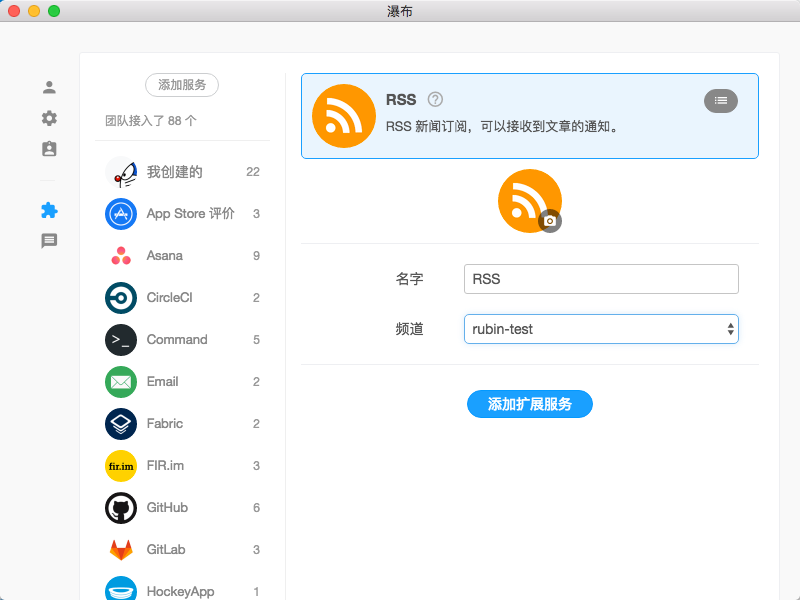Click the 名字 field label
Viewport: 800px width, 600px height.
(x=409, y=279)
